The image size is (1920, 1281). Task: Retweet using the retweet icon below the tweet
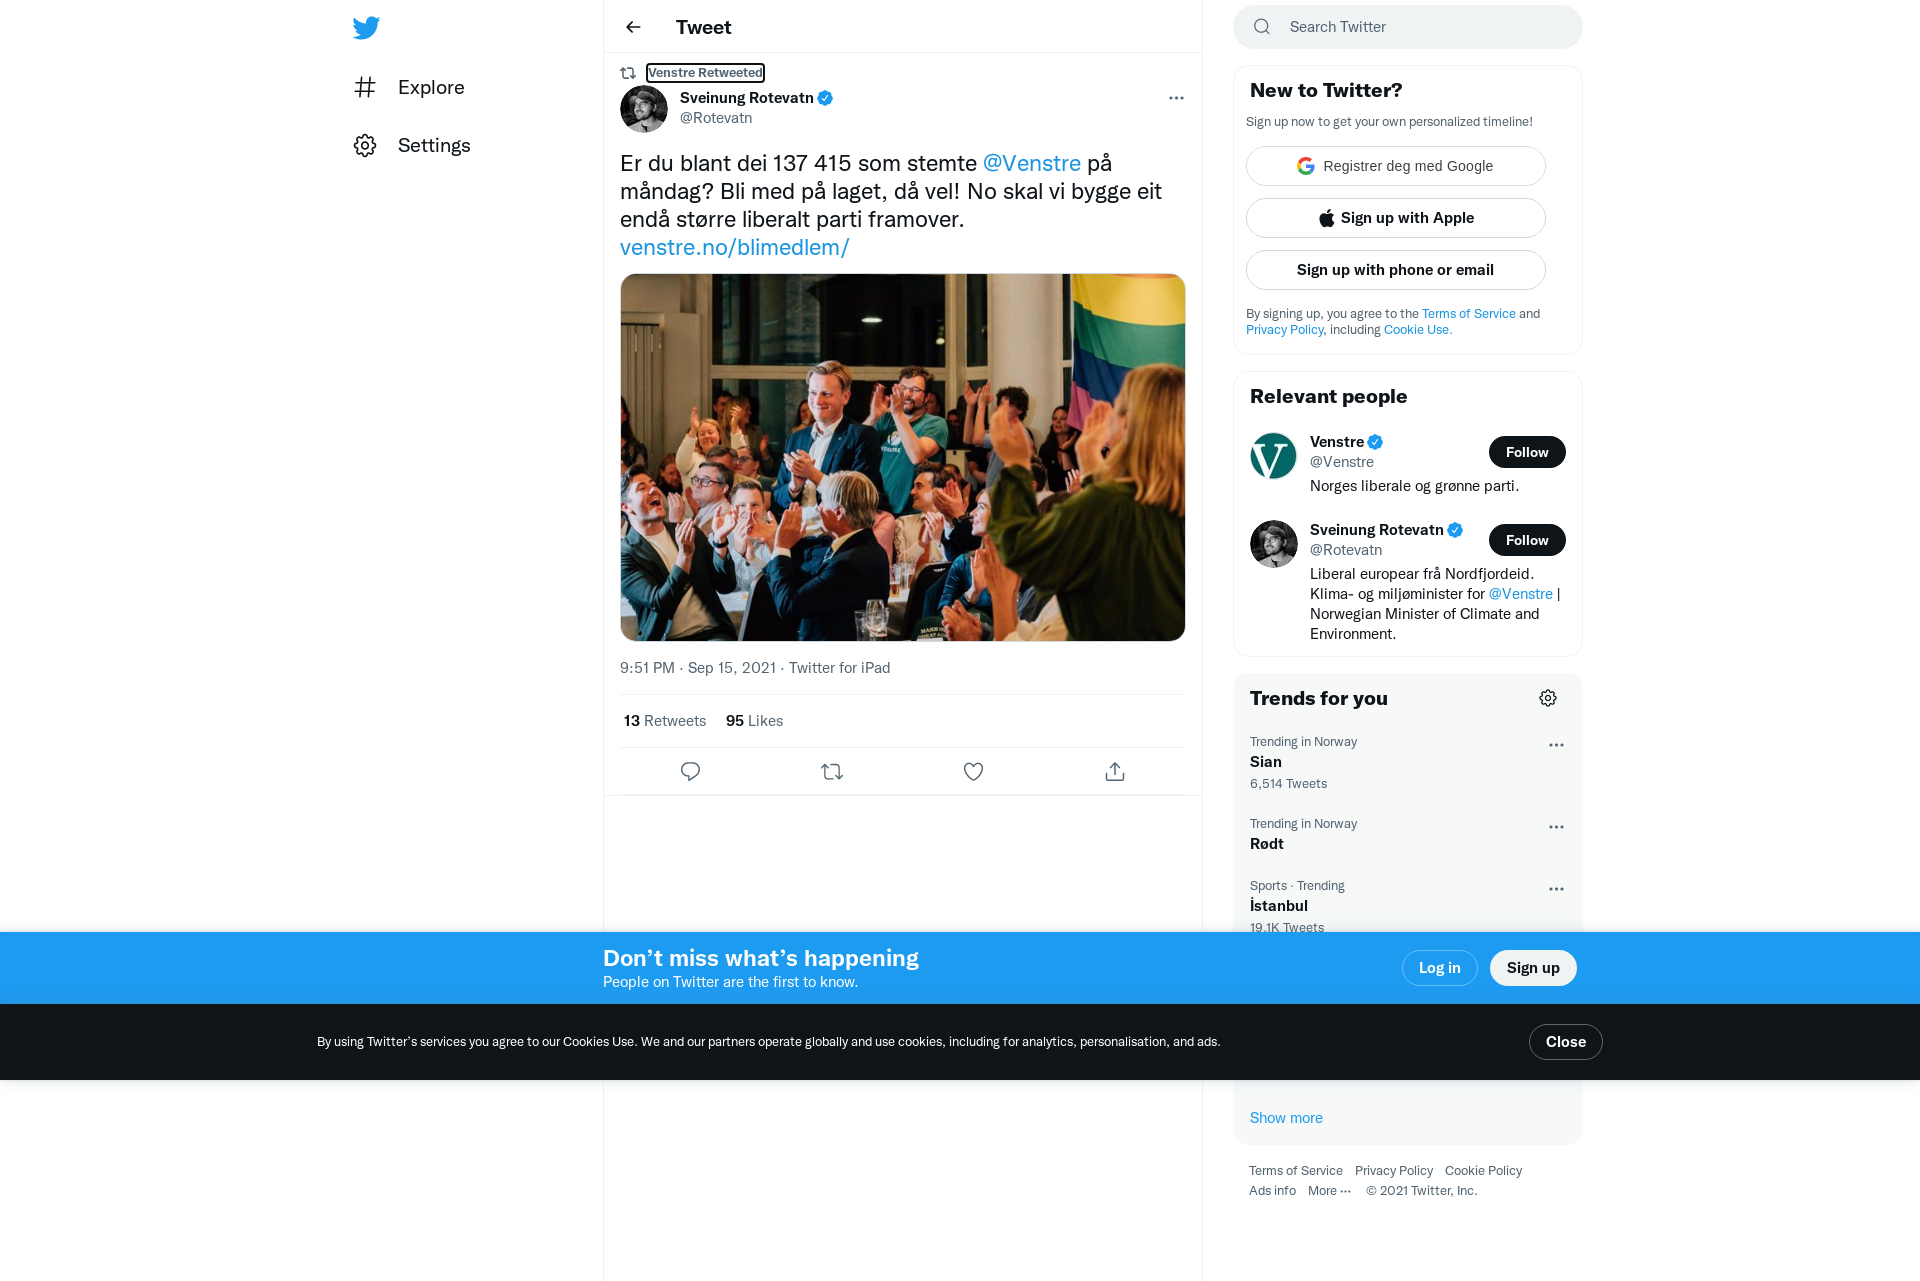pyautogui.click(x=832, y=772)
